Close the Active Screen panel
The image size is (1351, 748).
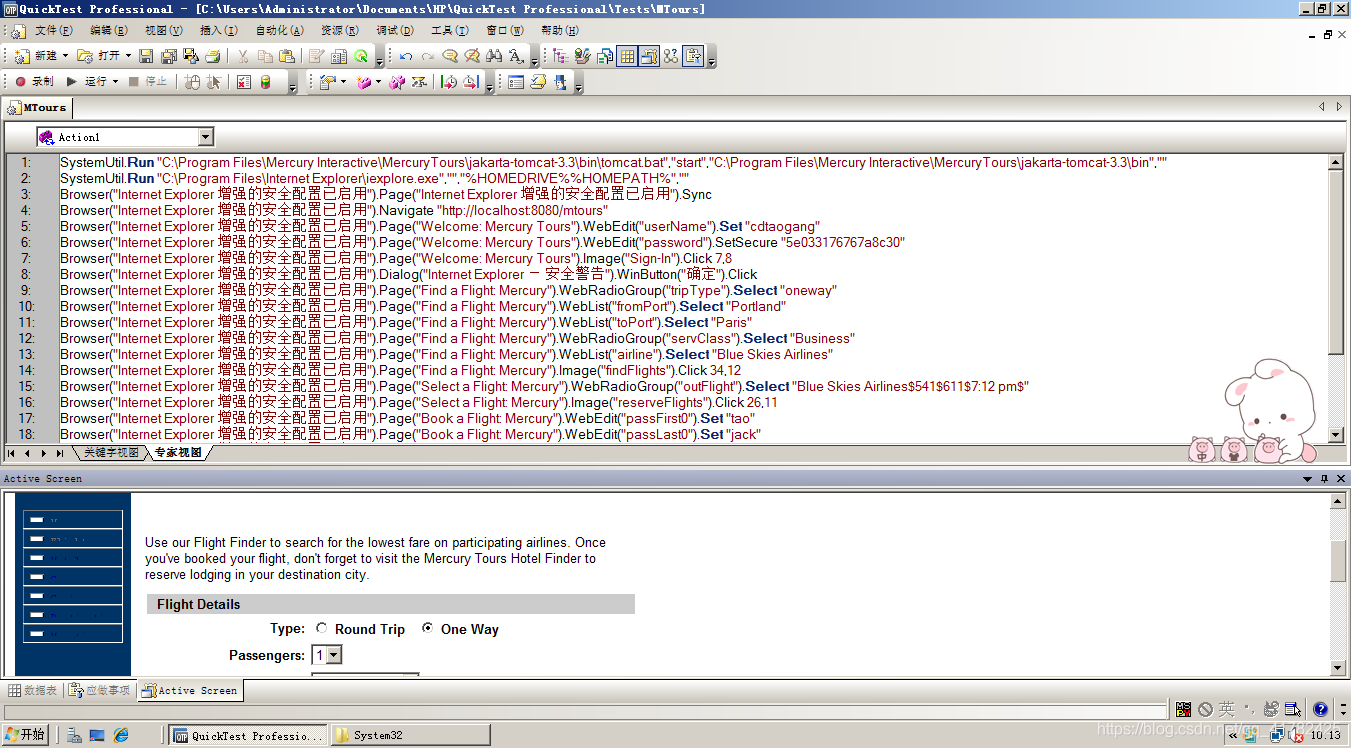coord(1340,479)
